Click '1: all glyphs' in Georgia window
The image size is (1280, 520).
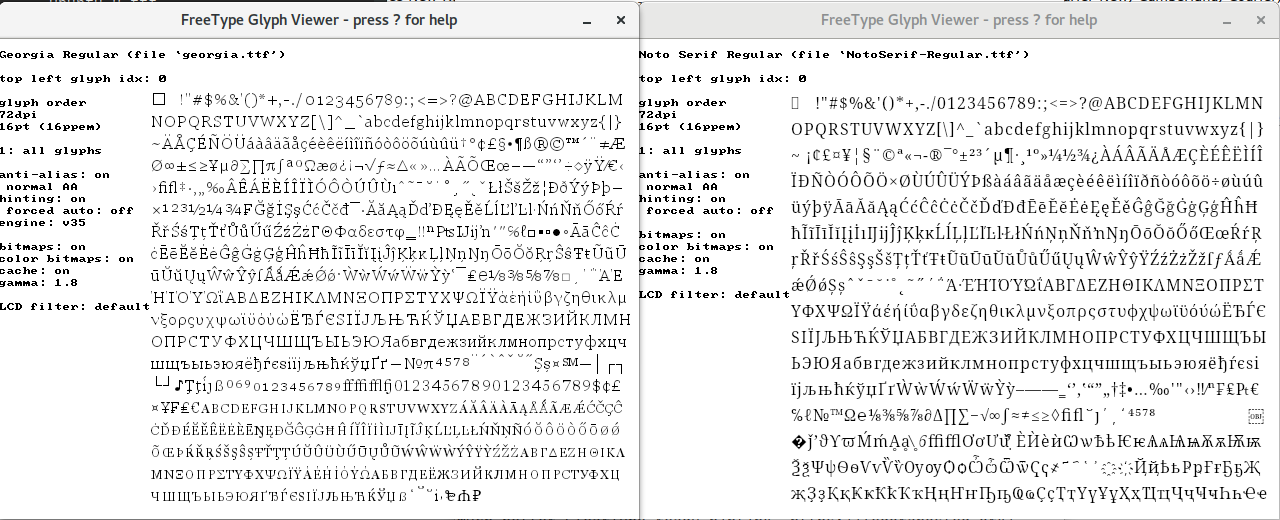coord(51,150)
